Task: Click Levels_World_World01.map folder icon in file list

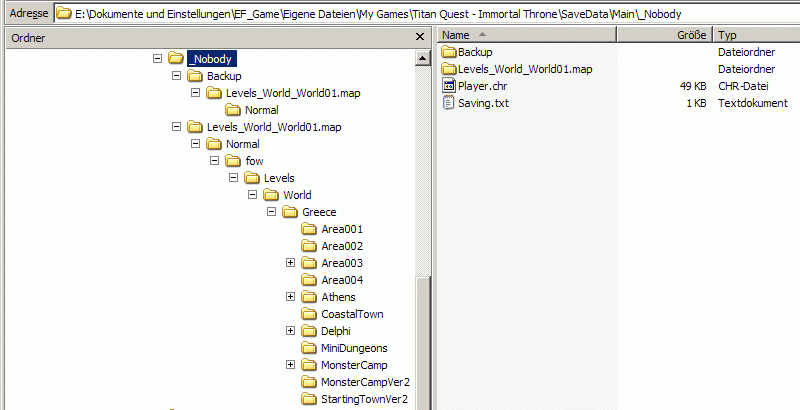Action: click(449, 69)
